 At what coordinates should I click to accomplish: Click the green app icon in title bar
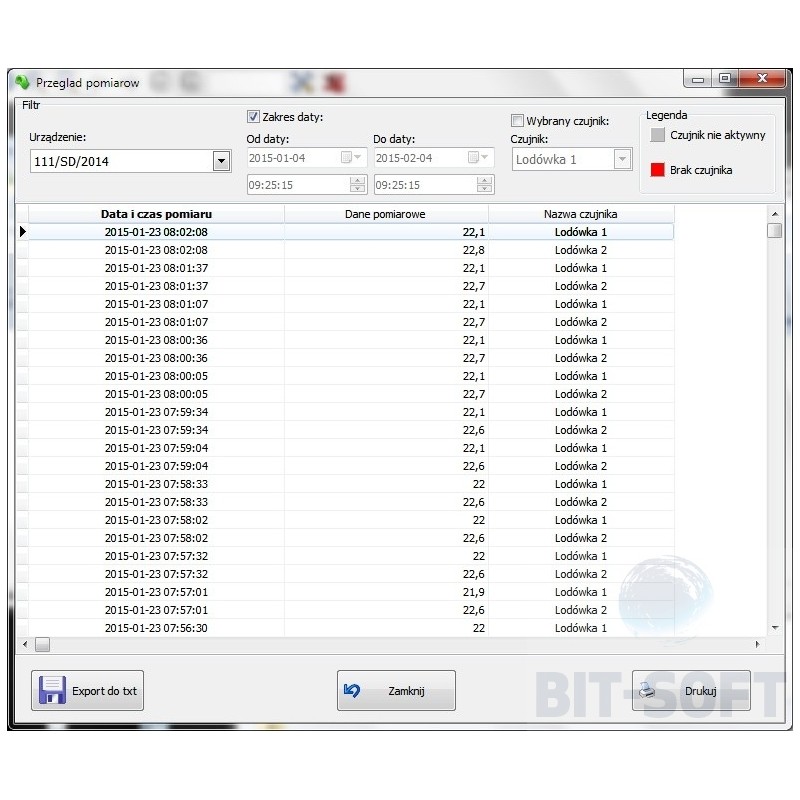click(x=22, y=82)
